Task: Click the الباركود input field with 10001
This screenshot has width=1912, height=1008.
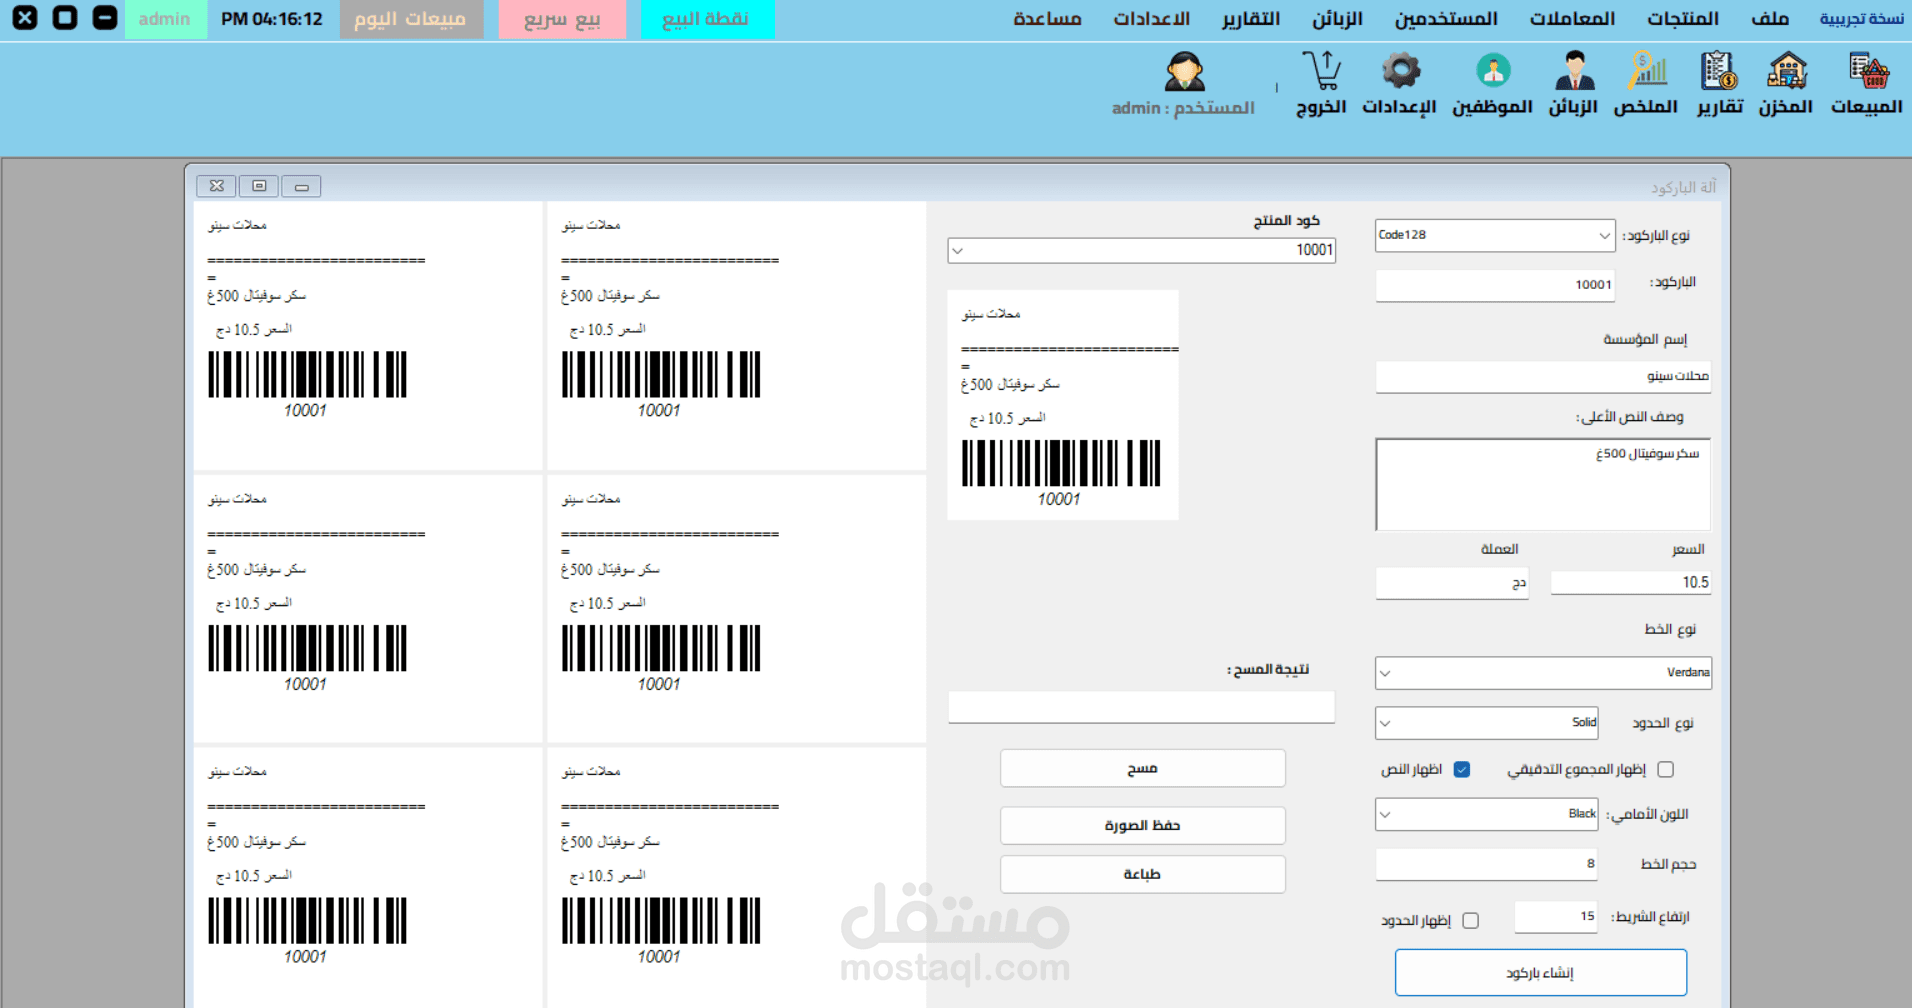Action: point(1495,285)
